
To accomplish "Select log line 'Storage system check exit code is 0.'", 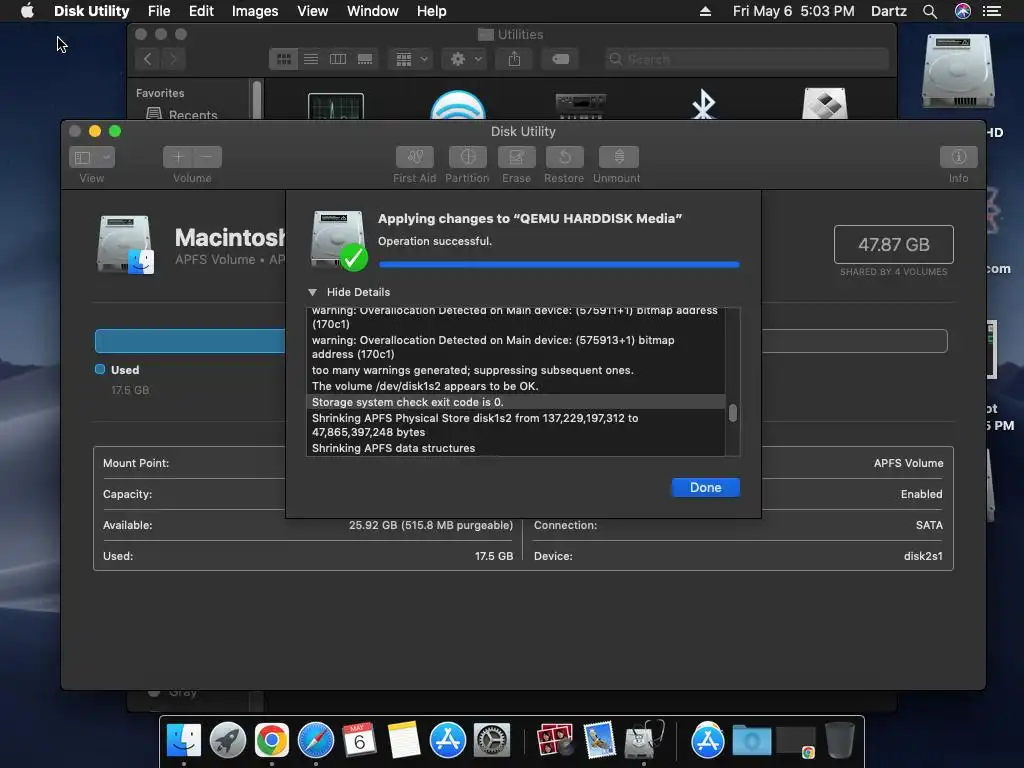I will tap(515, 402).
